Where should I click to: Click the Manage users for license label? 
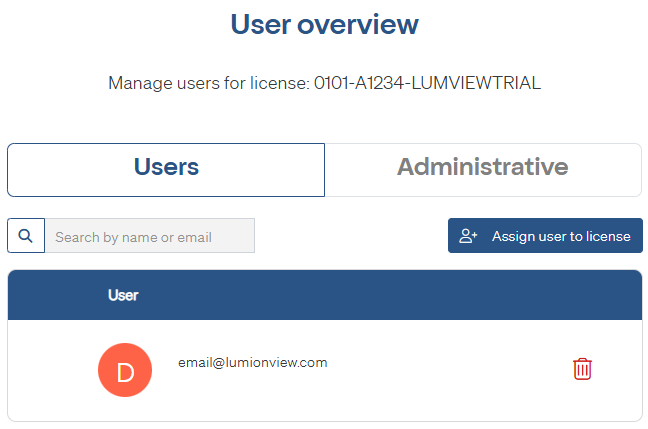pyautogui.click(x=208, y=83)
